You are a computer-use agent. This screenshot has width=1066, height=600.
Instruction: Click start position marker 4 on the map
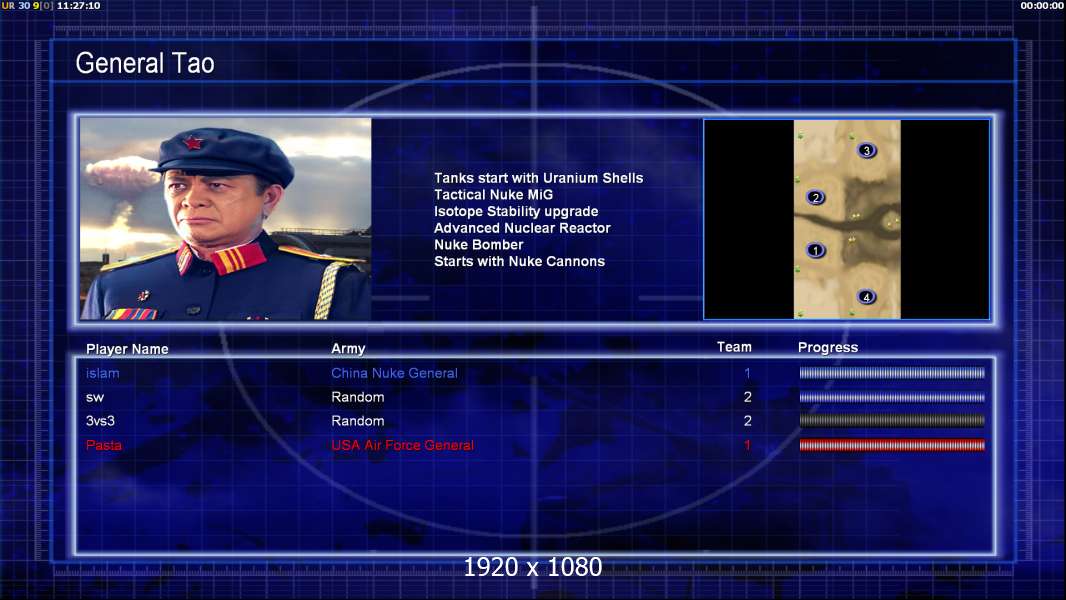coord(866,297)
